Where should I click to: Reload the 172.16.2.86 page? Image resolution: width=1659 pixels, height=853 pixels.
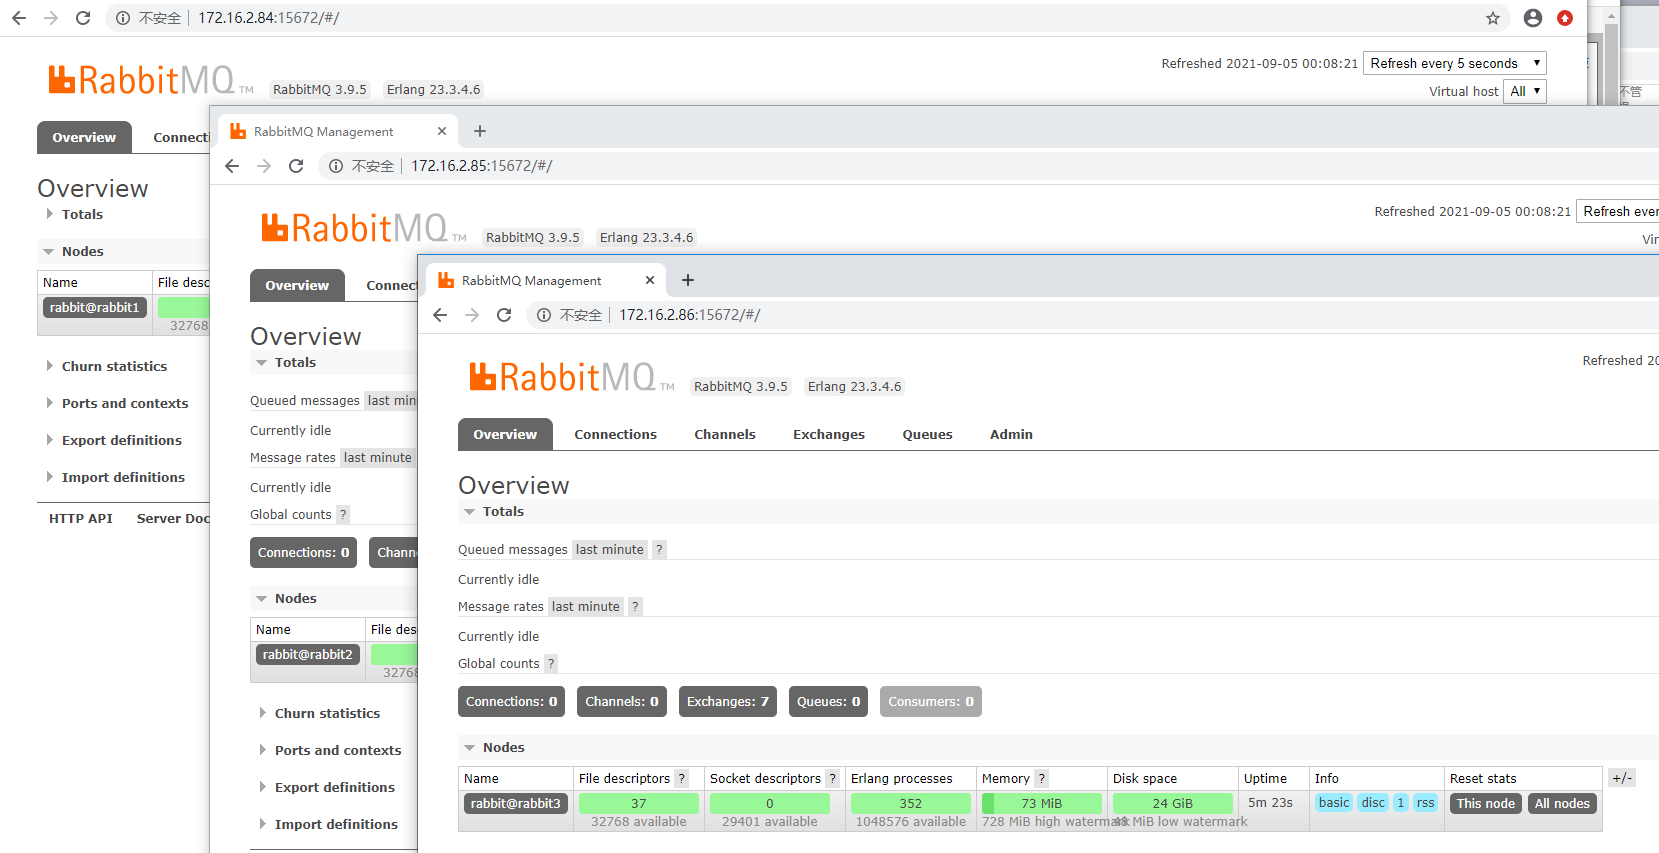point(504,315)
